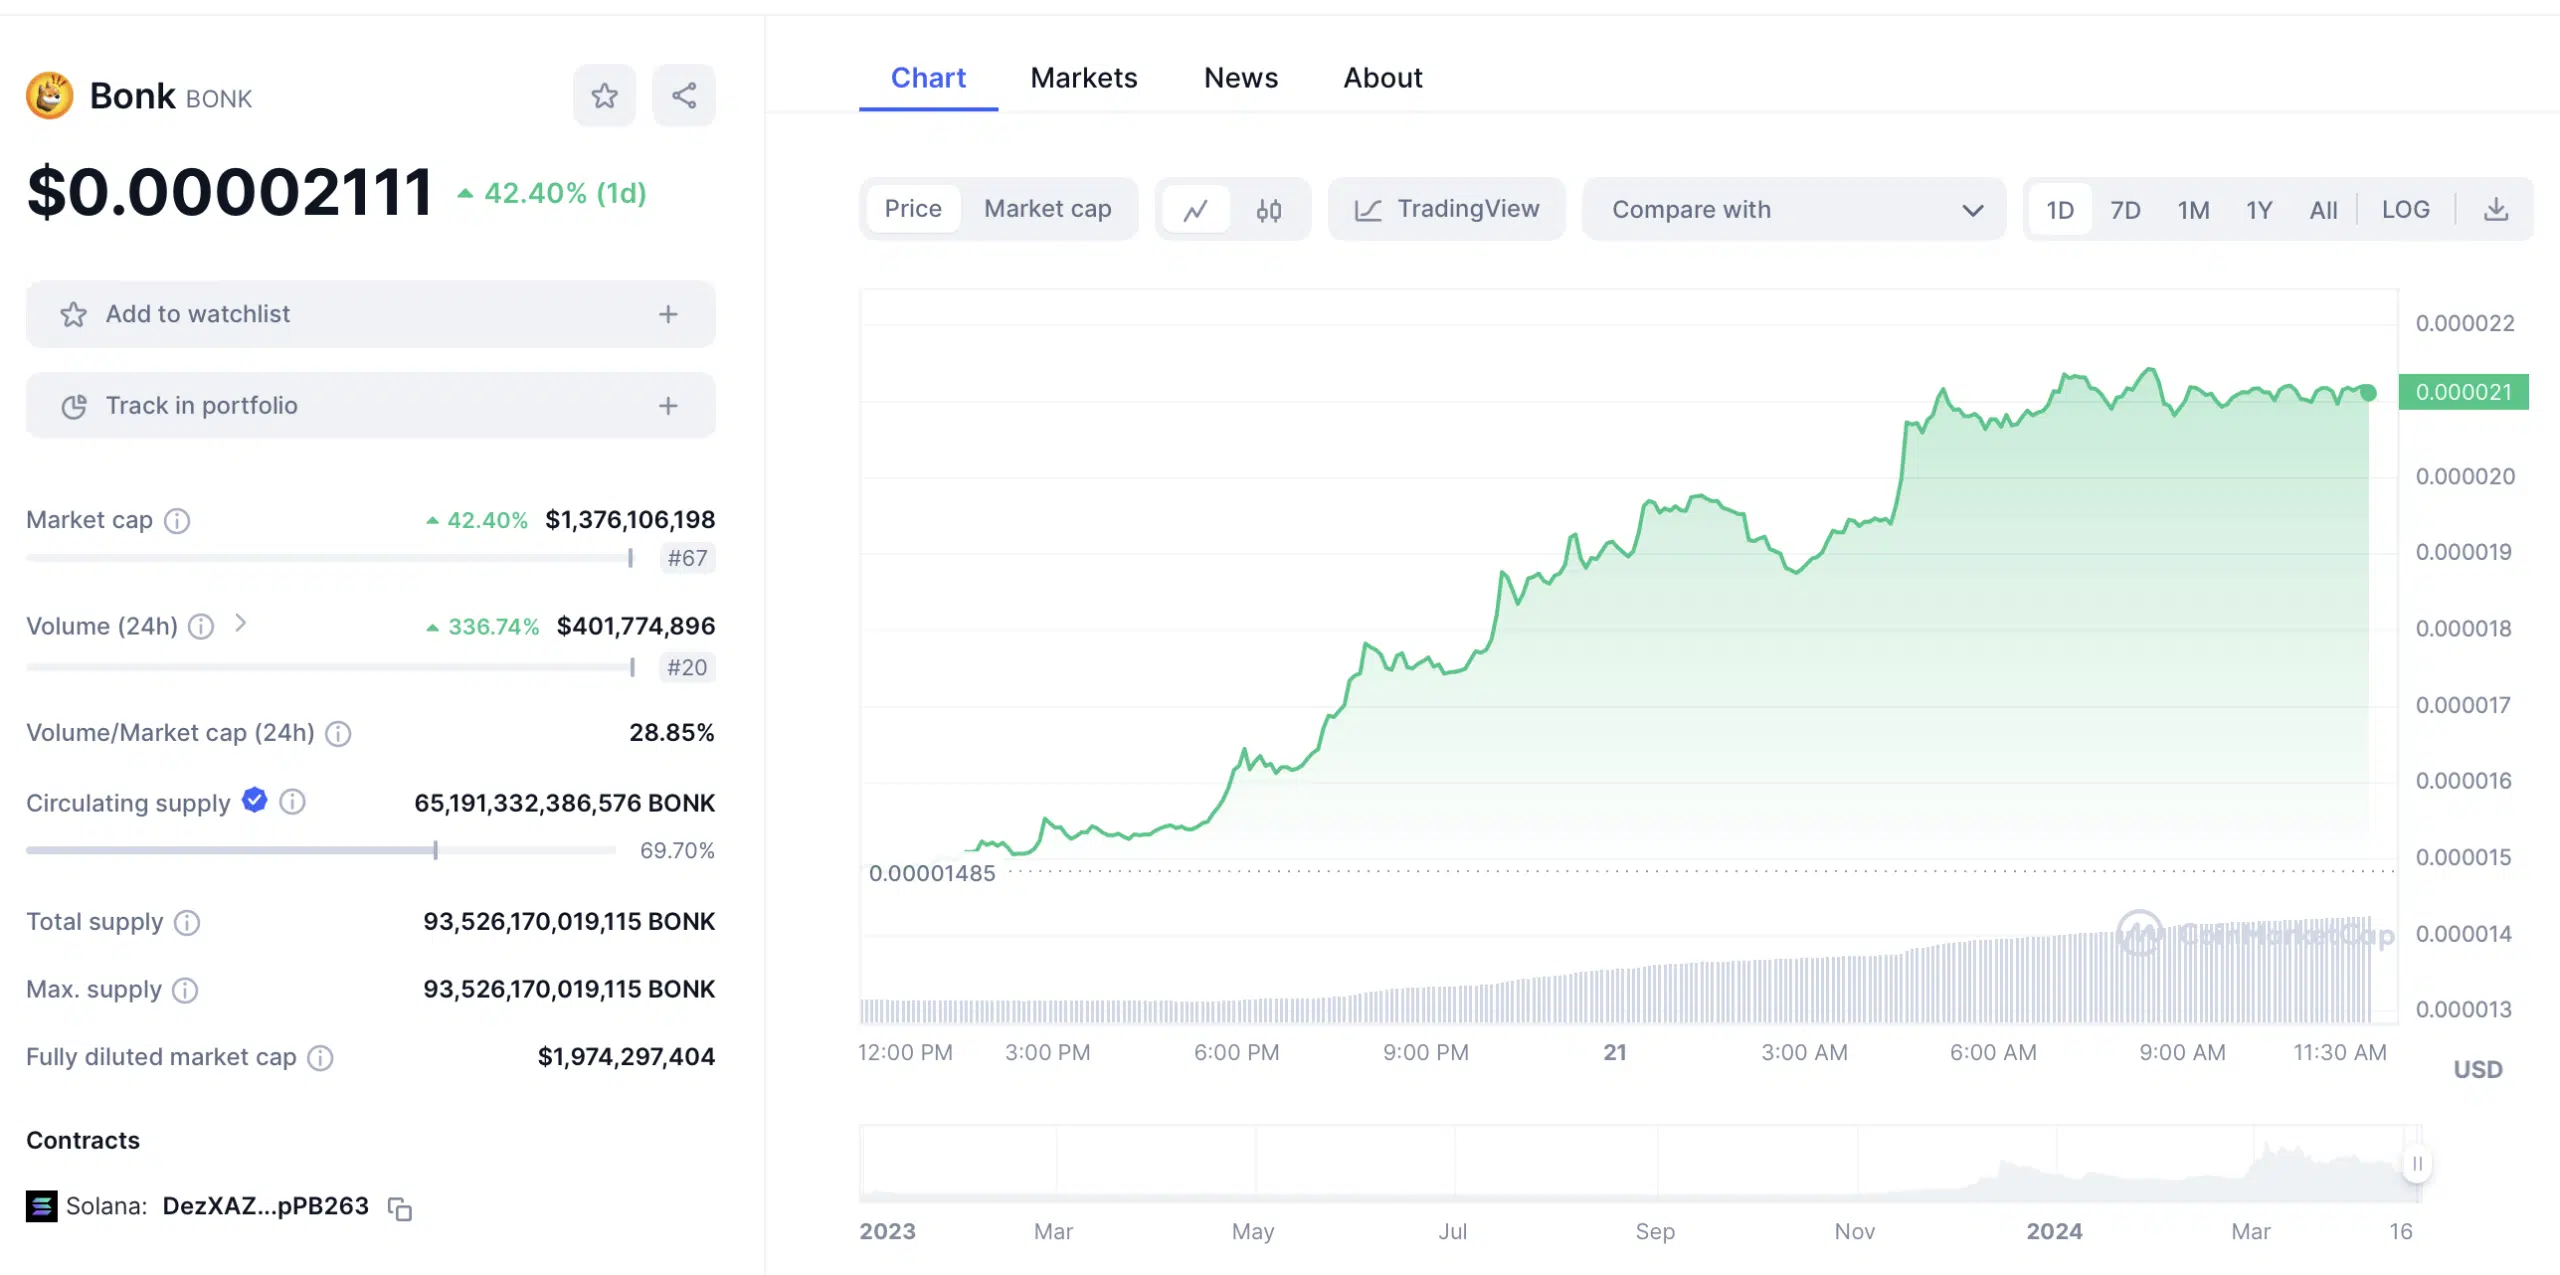Click the Fully diluted market cap info icon

click(320, 1058)
